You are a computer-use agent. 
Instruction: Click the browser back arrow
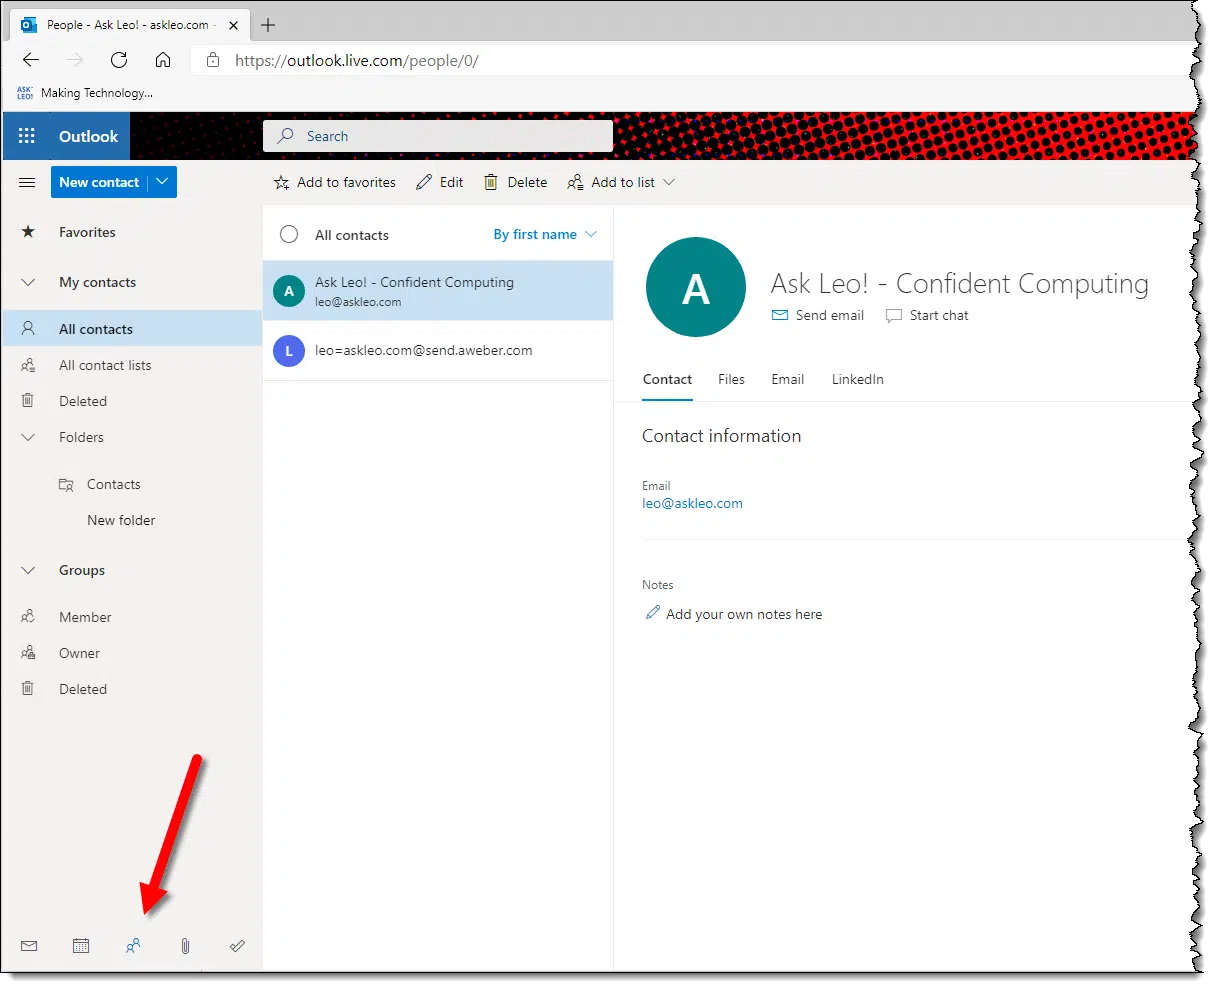(x=31, y=60)
